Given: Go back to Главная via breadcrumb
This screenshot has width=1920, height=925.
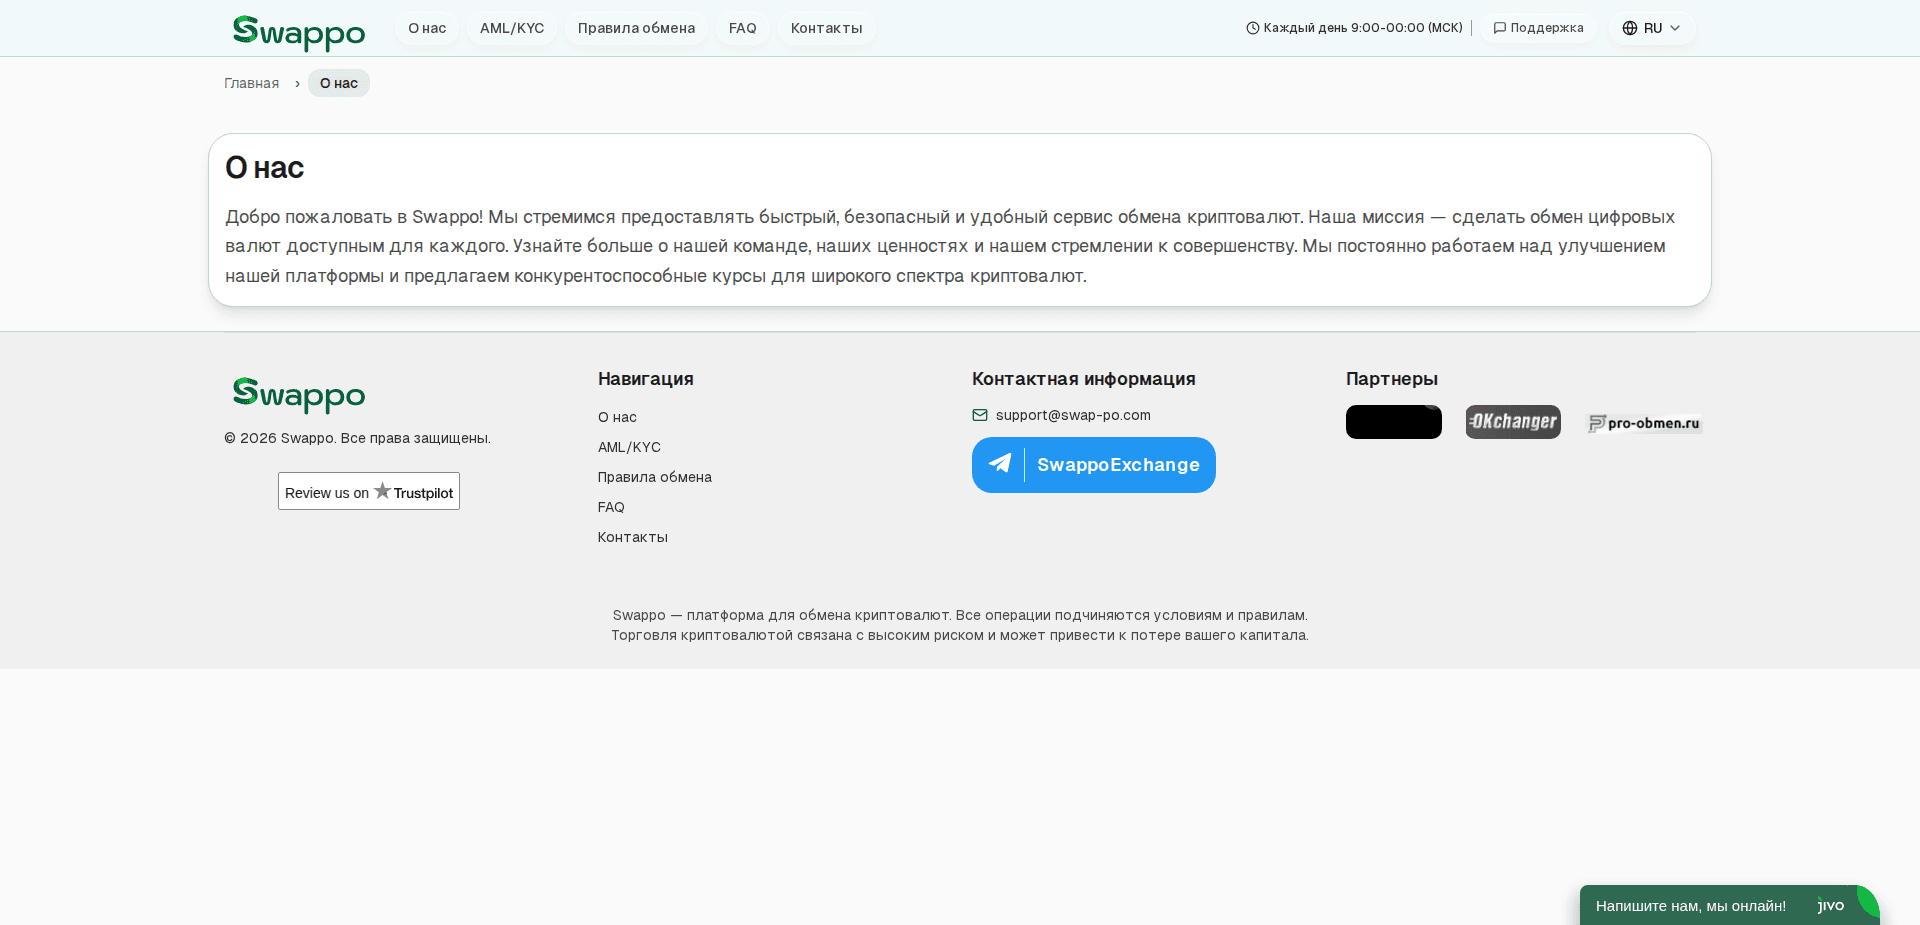Looking at the screenshot, I should pyautogui.click(x=251, y=83).
